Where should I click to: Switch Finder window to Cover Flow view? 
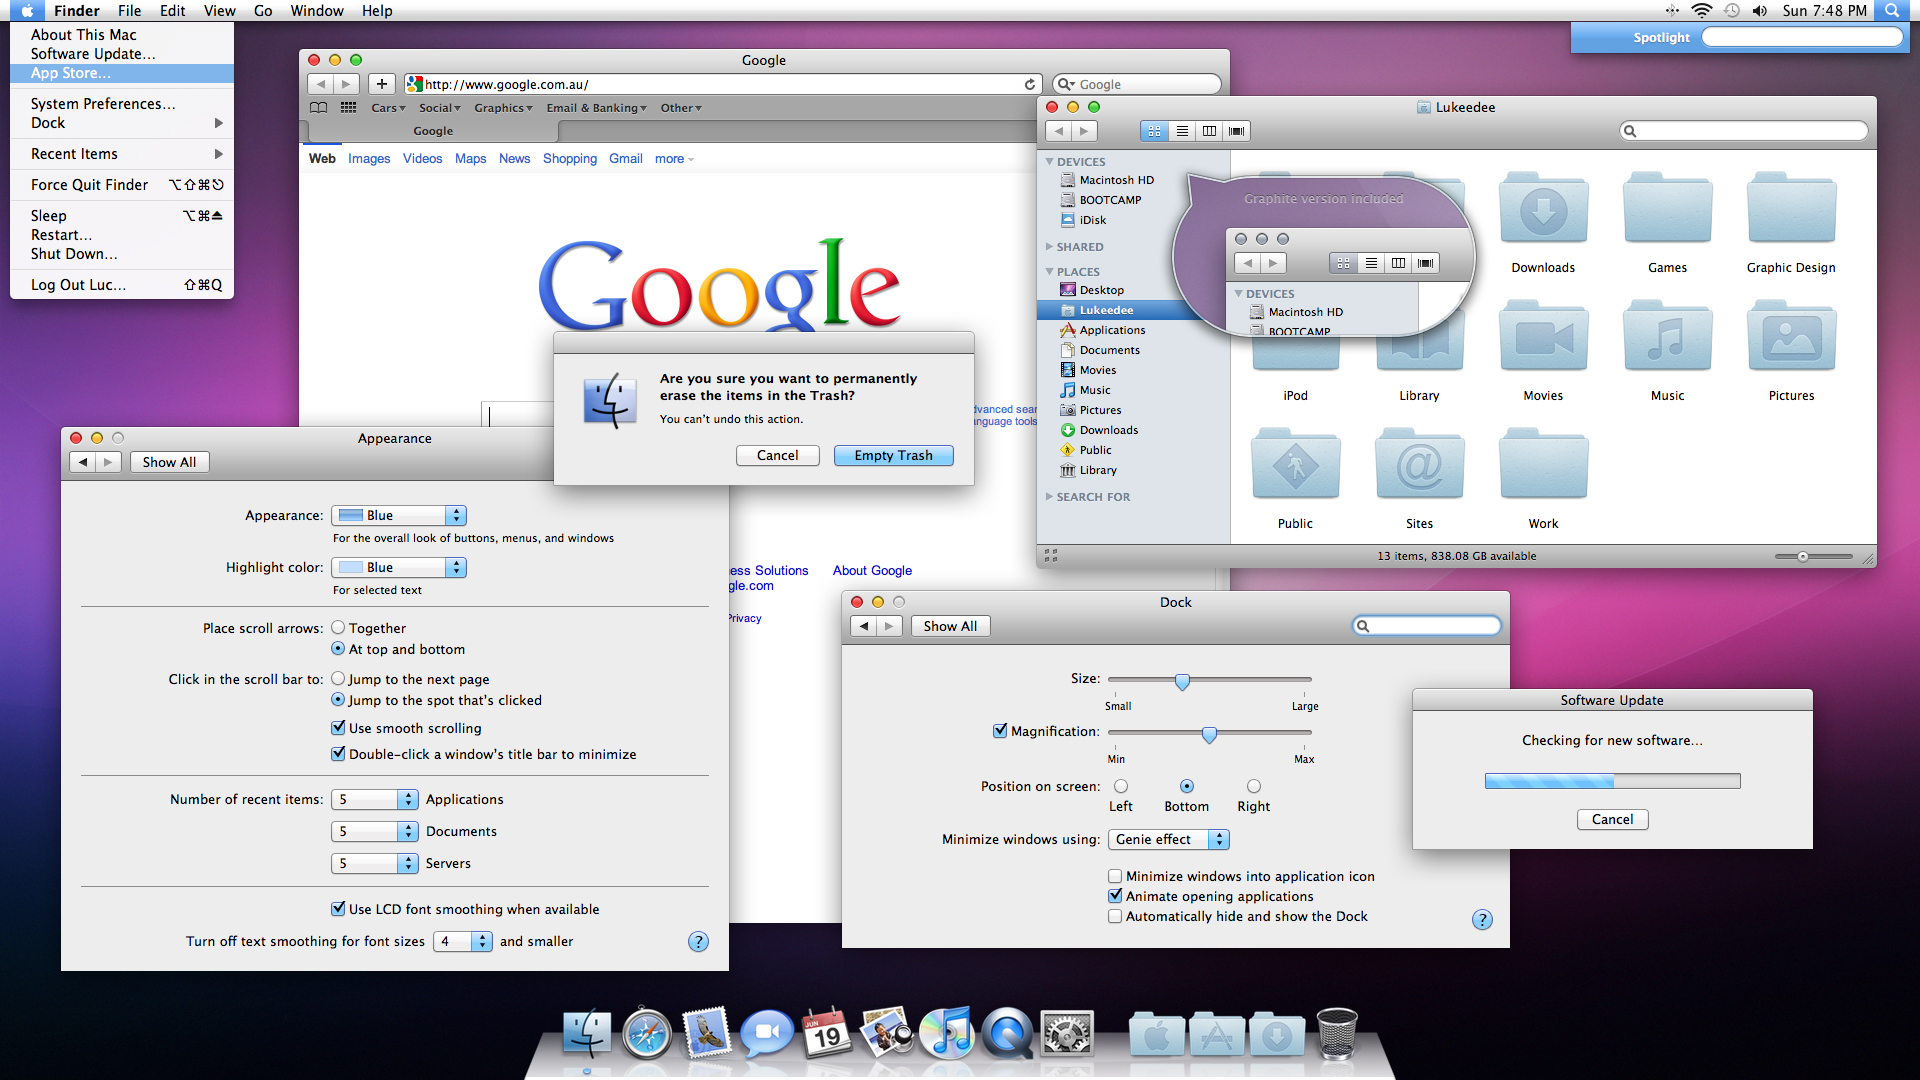[x=1237, y=131]
